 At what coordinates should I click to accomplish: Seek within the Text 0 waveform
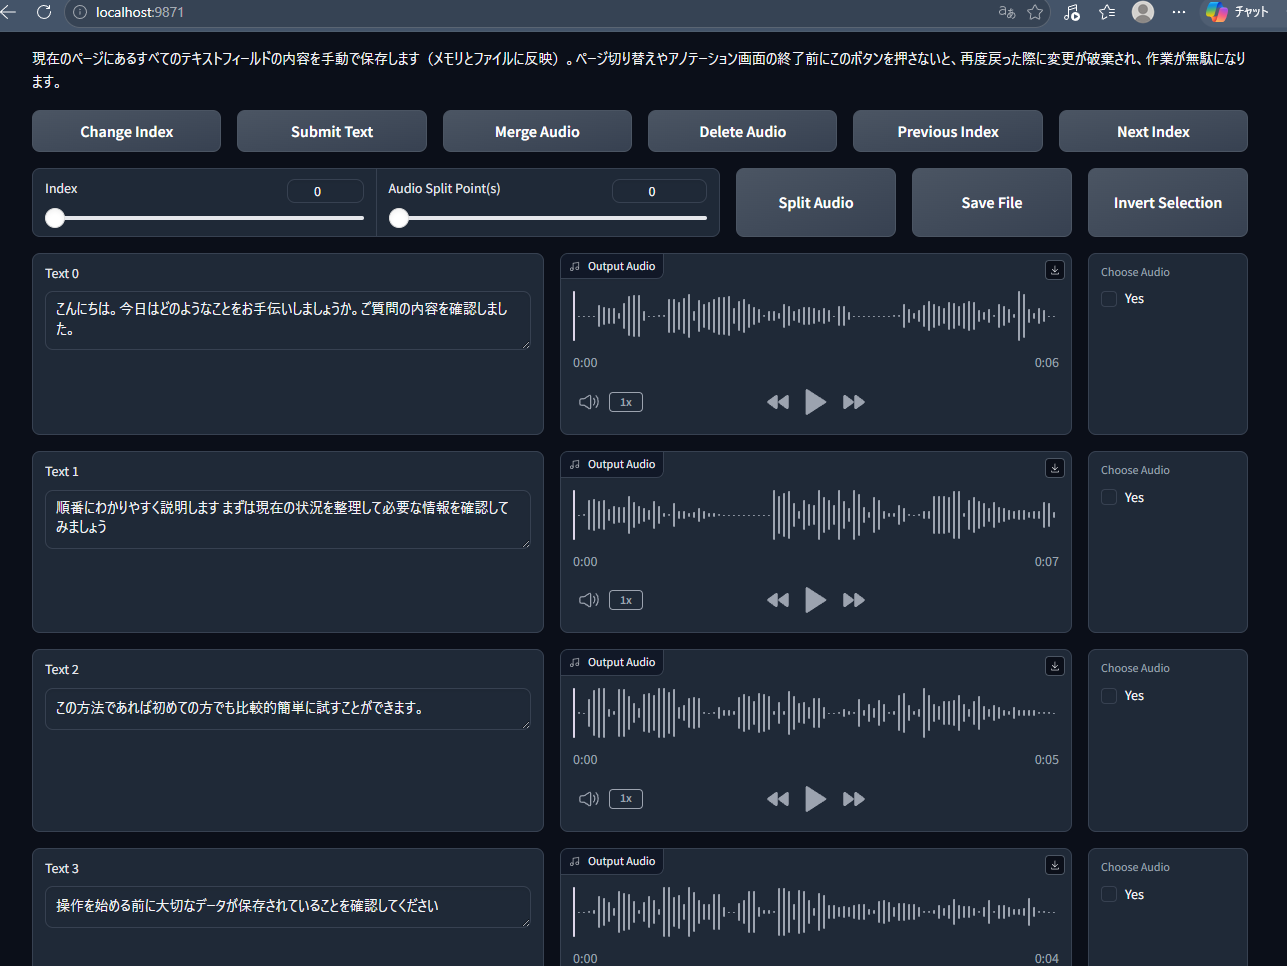815,316
